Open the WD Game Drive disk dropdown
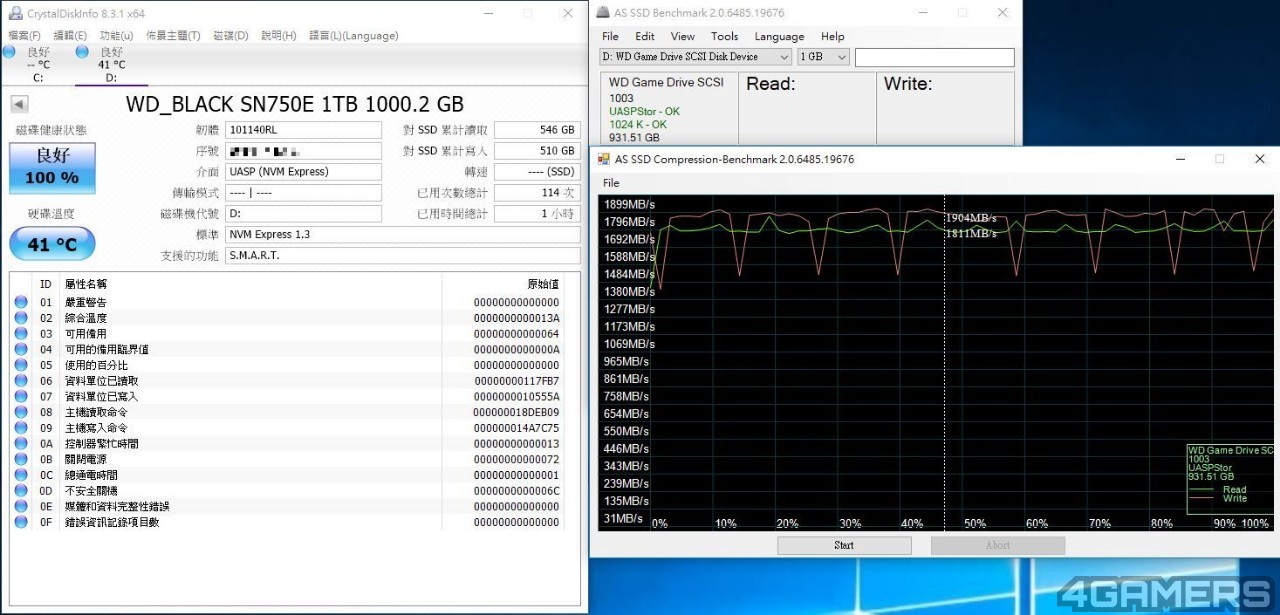 point(696,57)
